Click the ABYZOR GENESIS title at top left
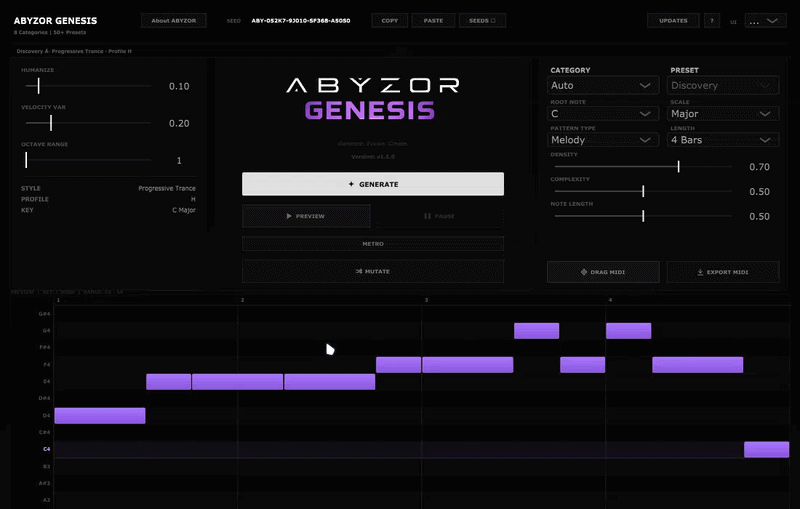The height and width of the screenshot is (509, 800). tap(55, 20)
